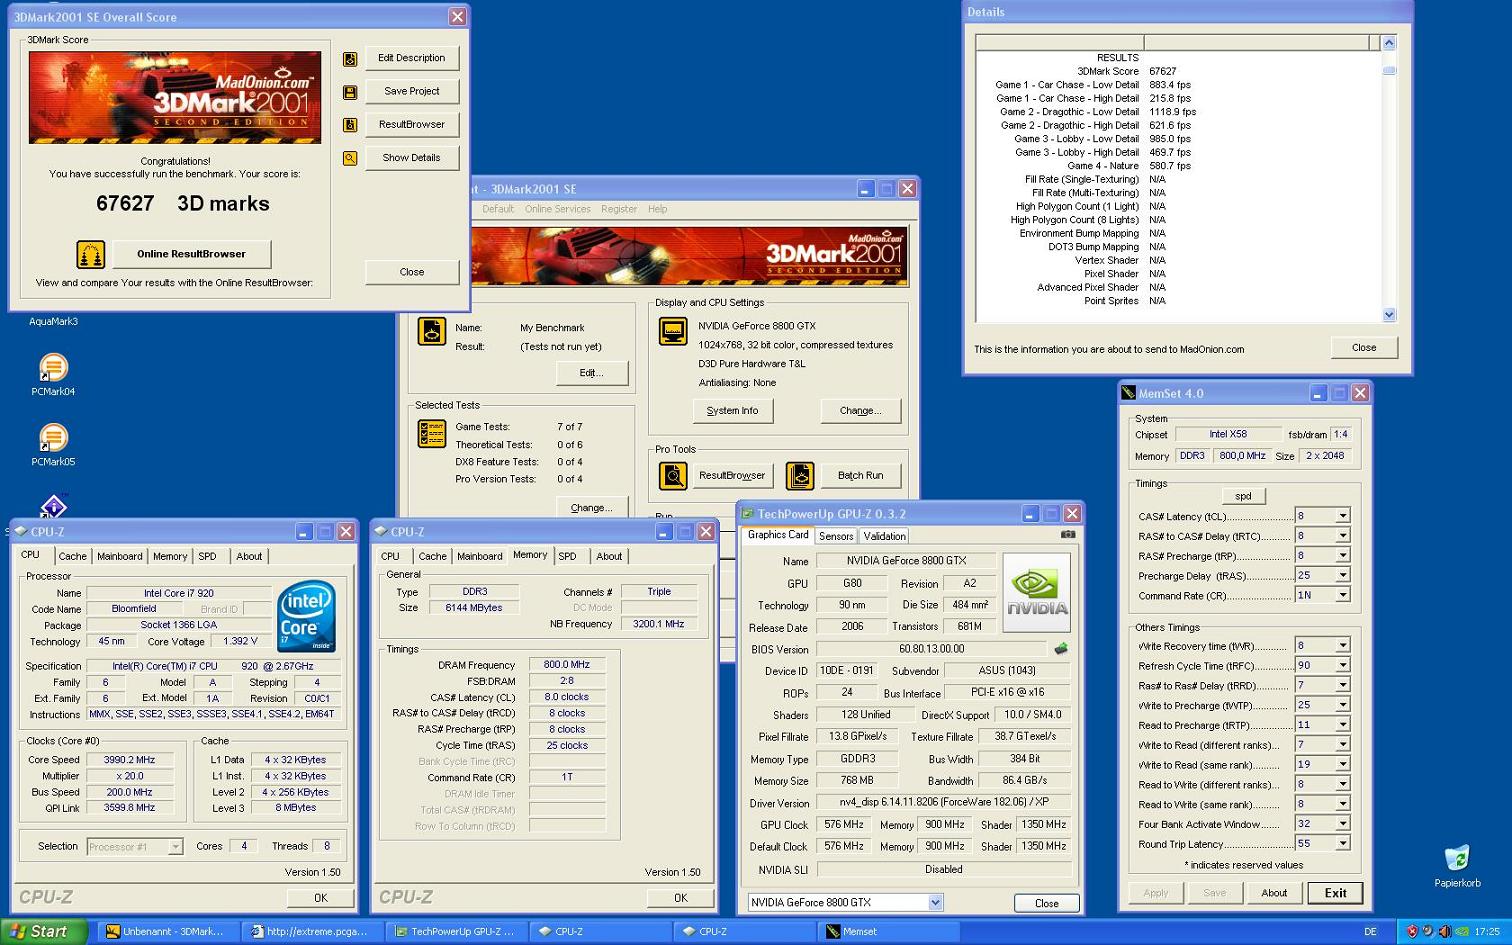The image size is (1512, 945).
Task: Click the Show Details button
Action: pos(411,158)
